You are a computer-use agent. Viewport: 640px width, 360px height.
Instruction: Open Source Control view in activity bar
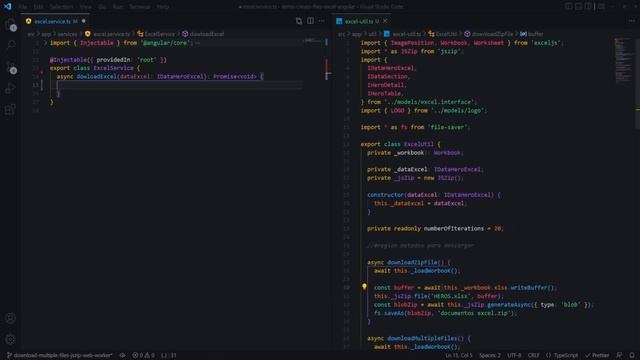coord(11,67)
